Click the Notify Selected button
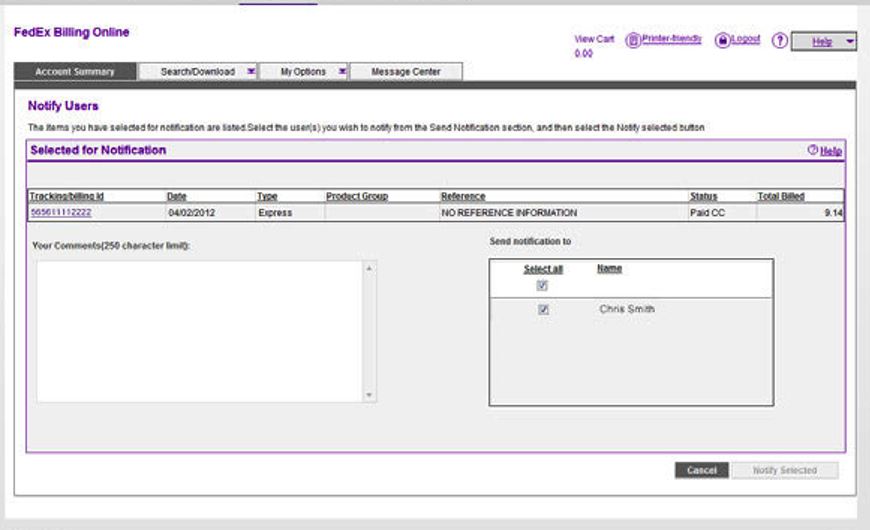 point(785,470)
